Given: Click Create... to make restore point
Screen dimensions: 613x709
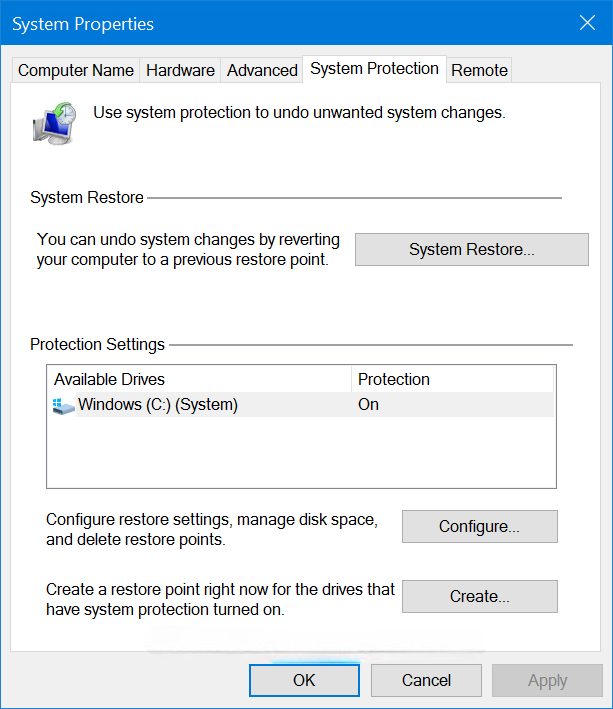Looking at the screenshot, I should (x=479, y=596).
